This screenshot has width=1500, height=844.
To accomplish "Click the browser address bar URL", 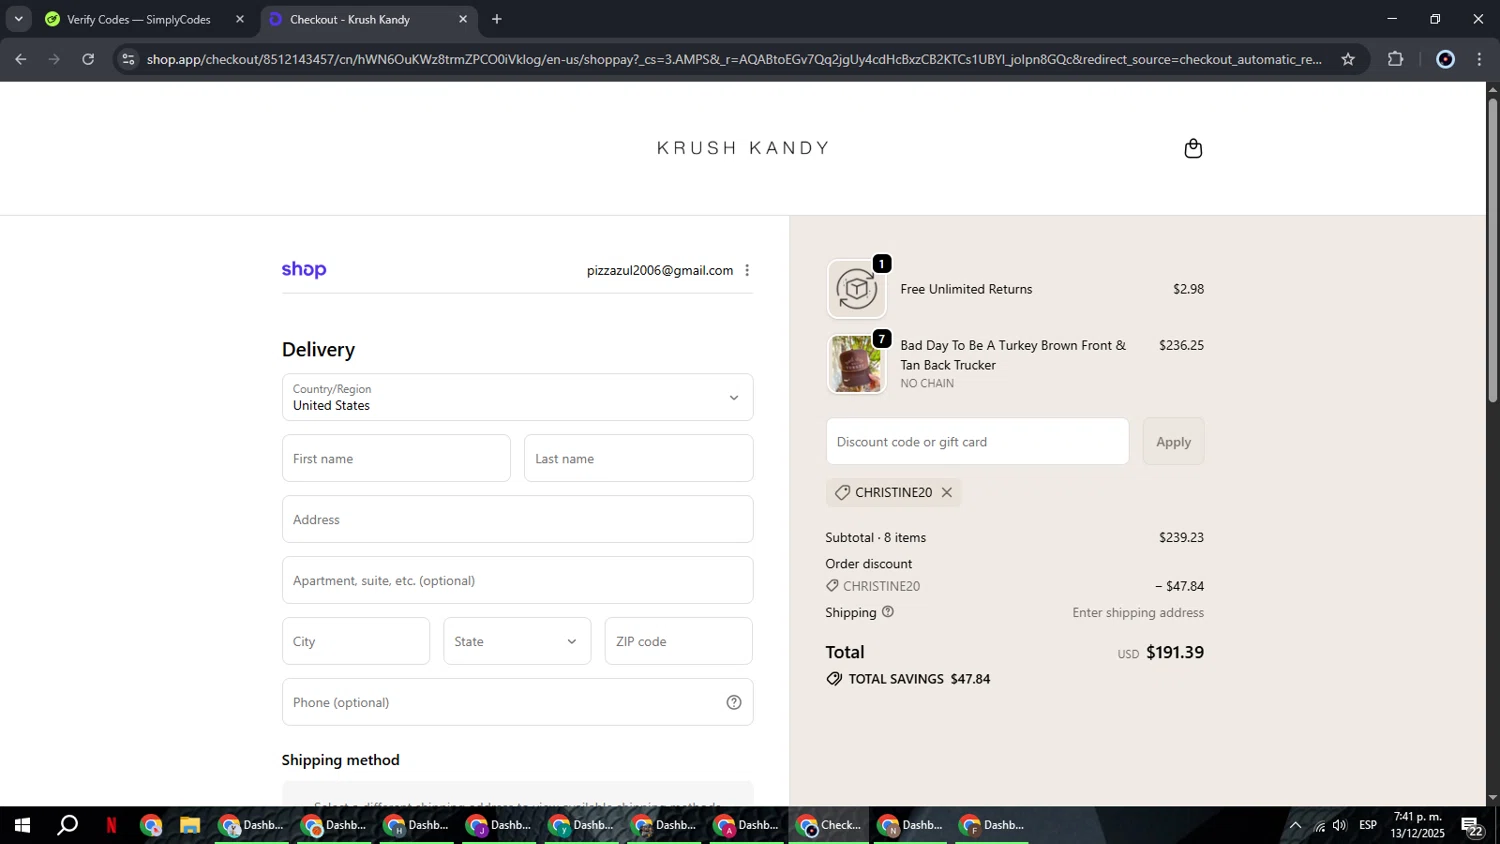I will click(x=734, y=59).
